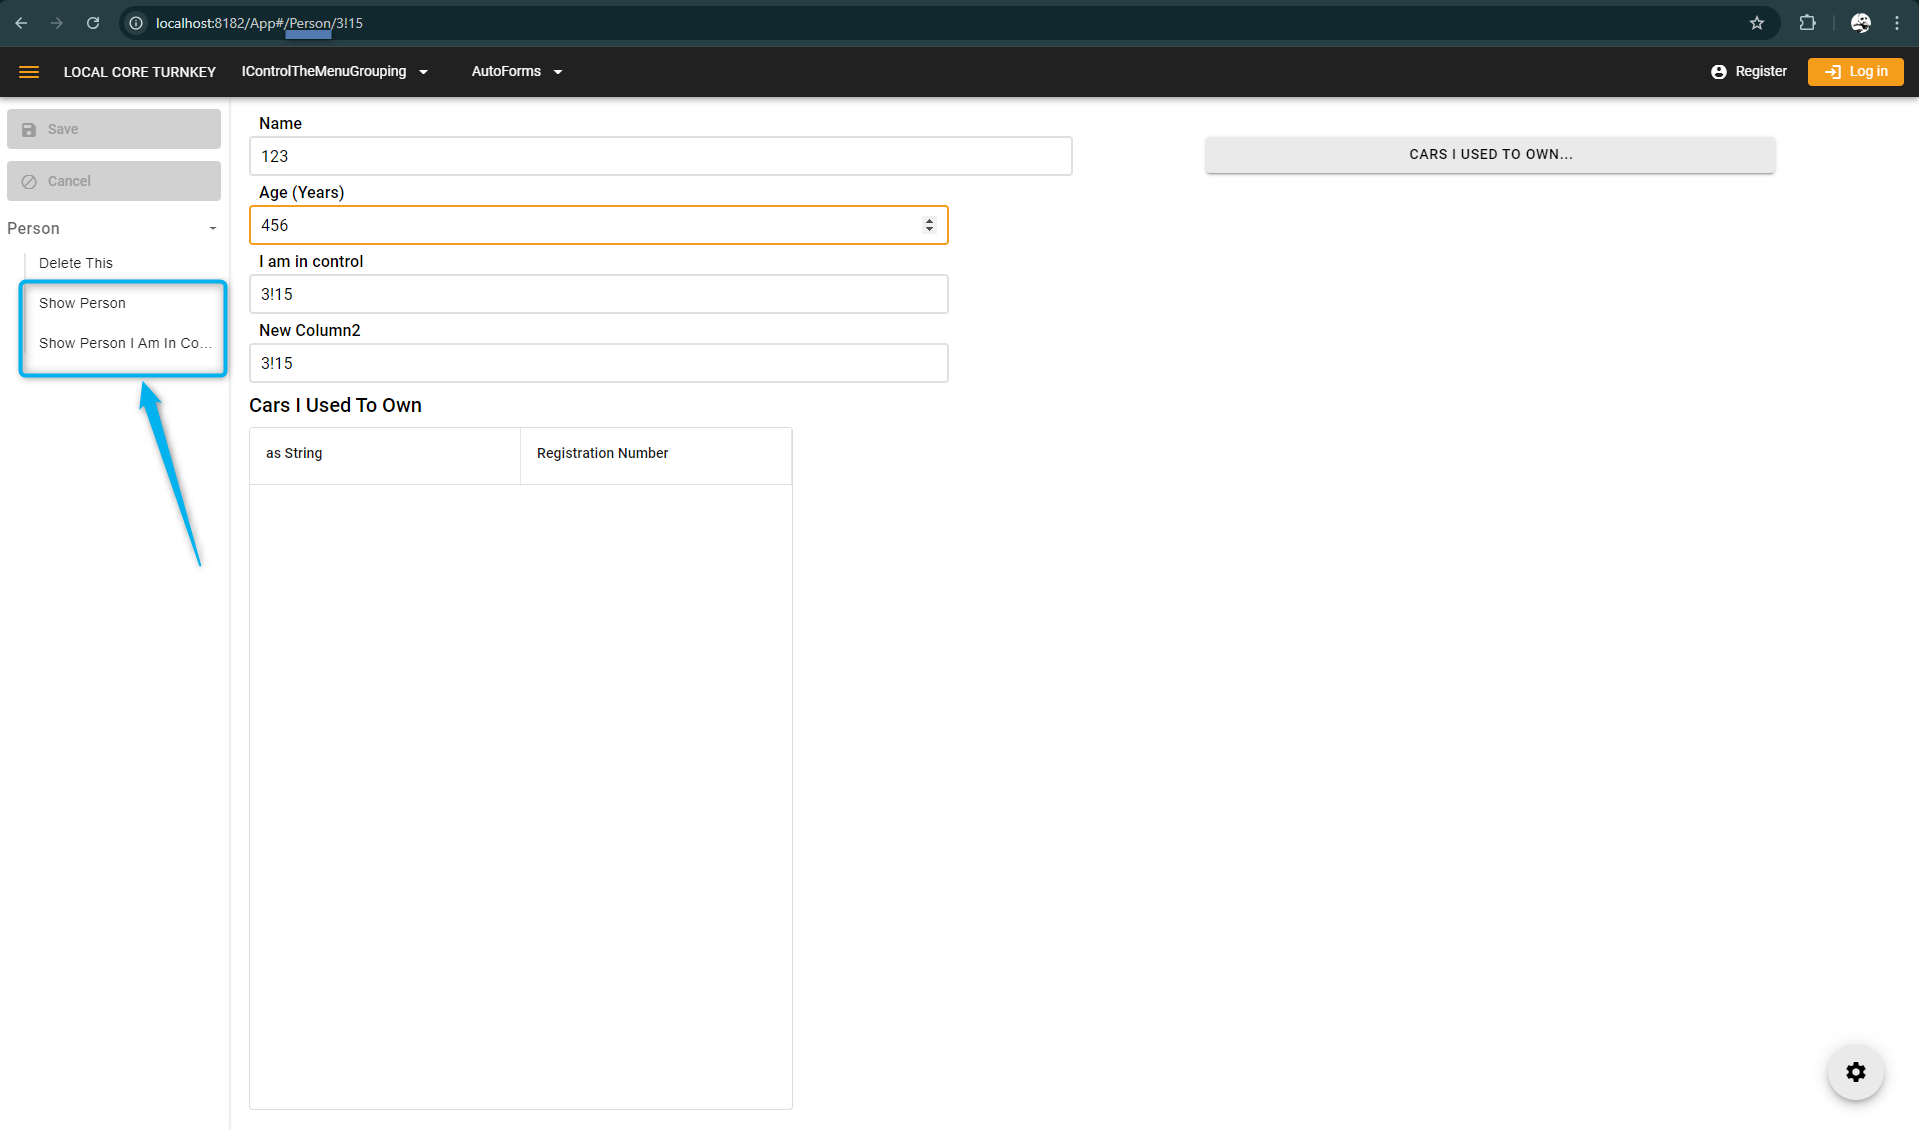
Task: Select Show Person in the sidebar
Action: [x=82, y=303]
